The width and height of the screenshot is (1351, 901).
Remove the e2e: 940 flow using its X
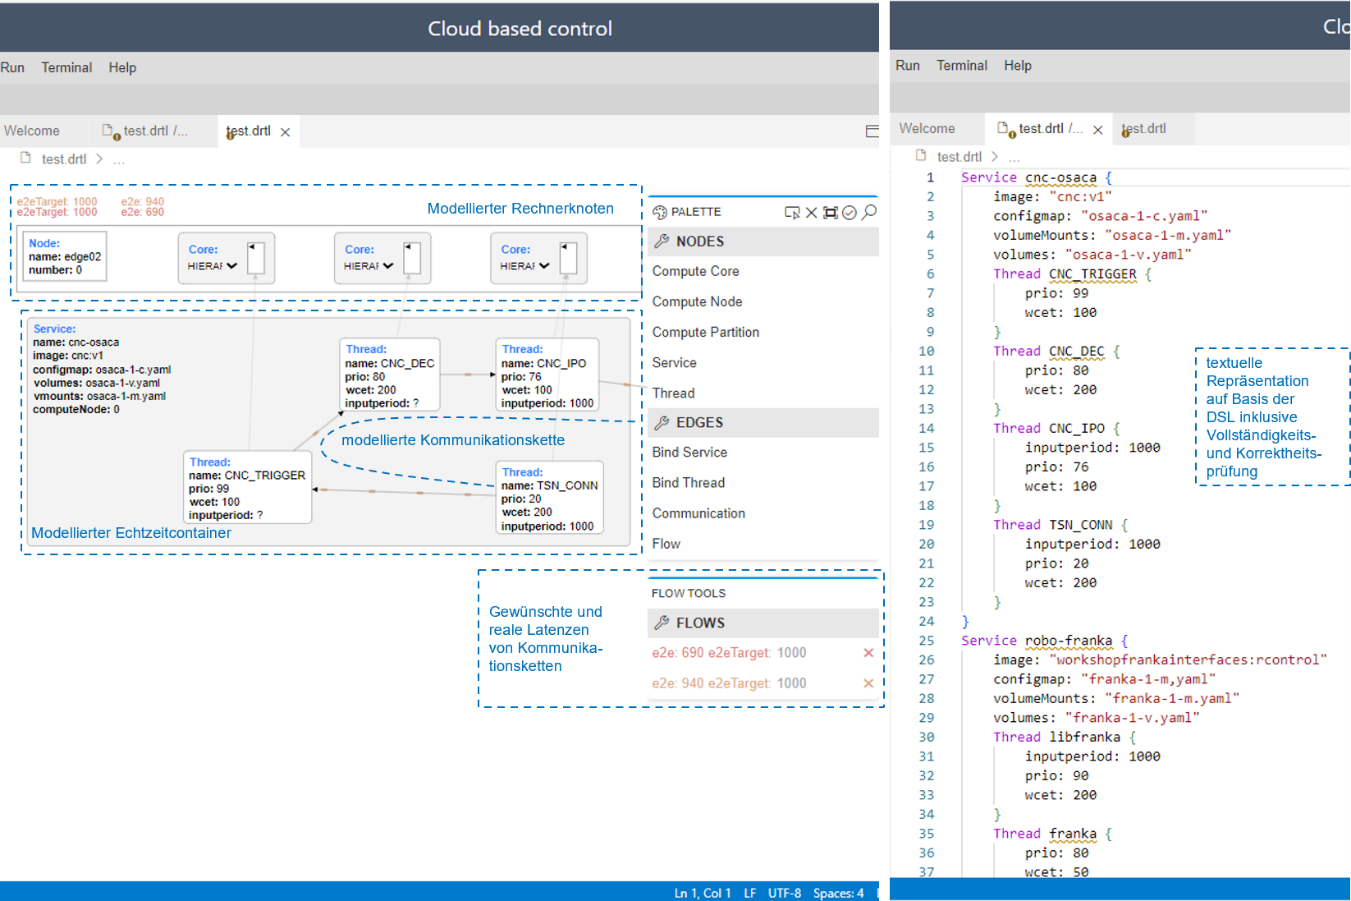[868, 683]
